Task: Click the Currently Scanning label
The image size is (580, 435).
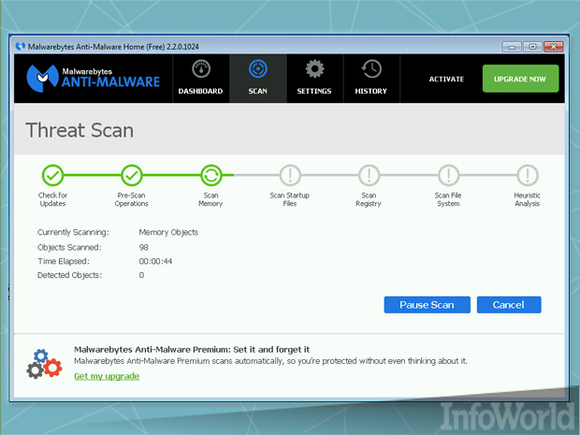Action: coord(73,233)
